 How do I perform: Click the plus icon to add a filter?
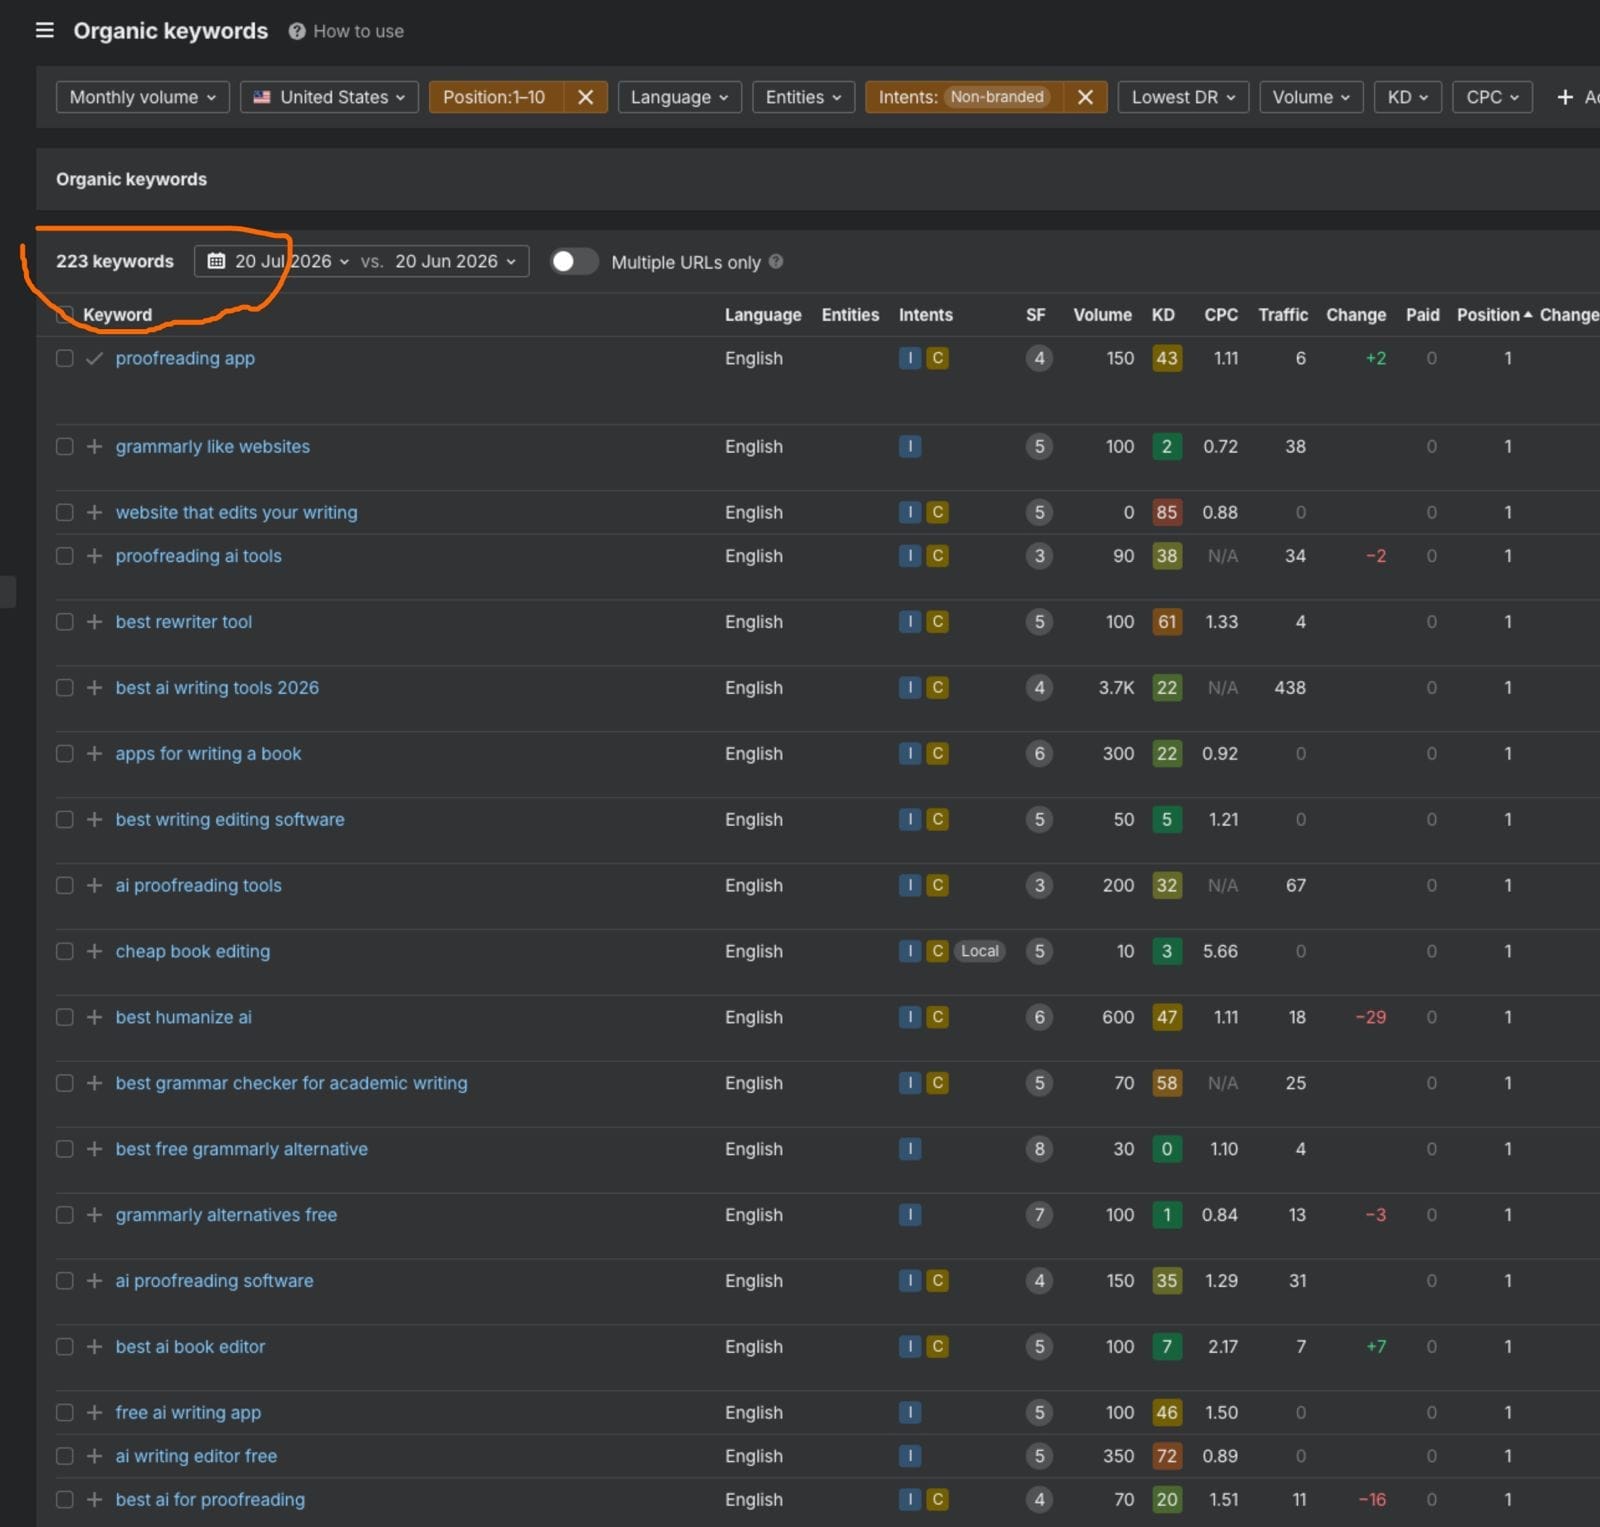pyautogui.click(x=1565, y=97)
